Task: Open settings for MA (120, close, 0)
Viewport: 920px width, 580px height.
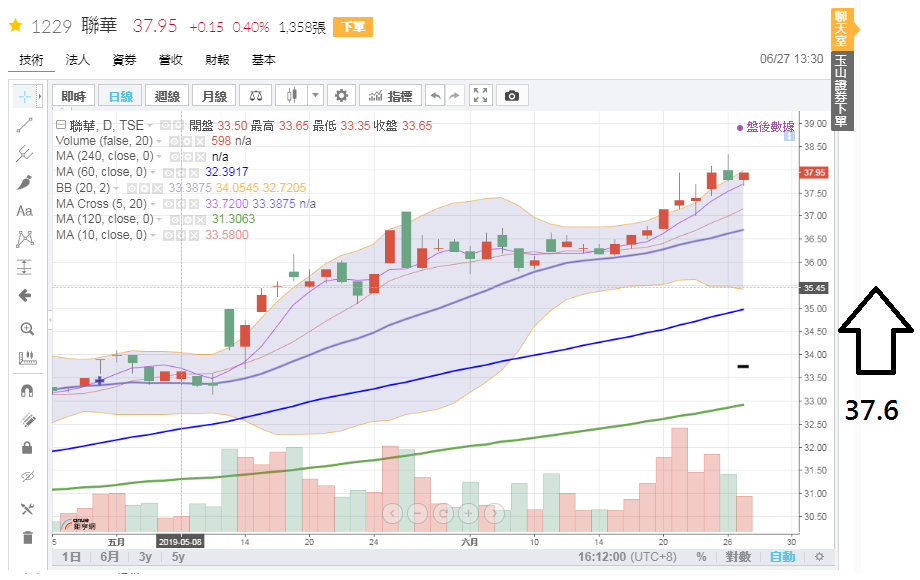Action: coord(188,219)
